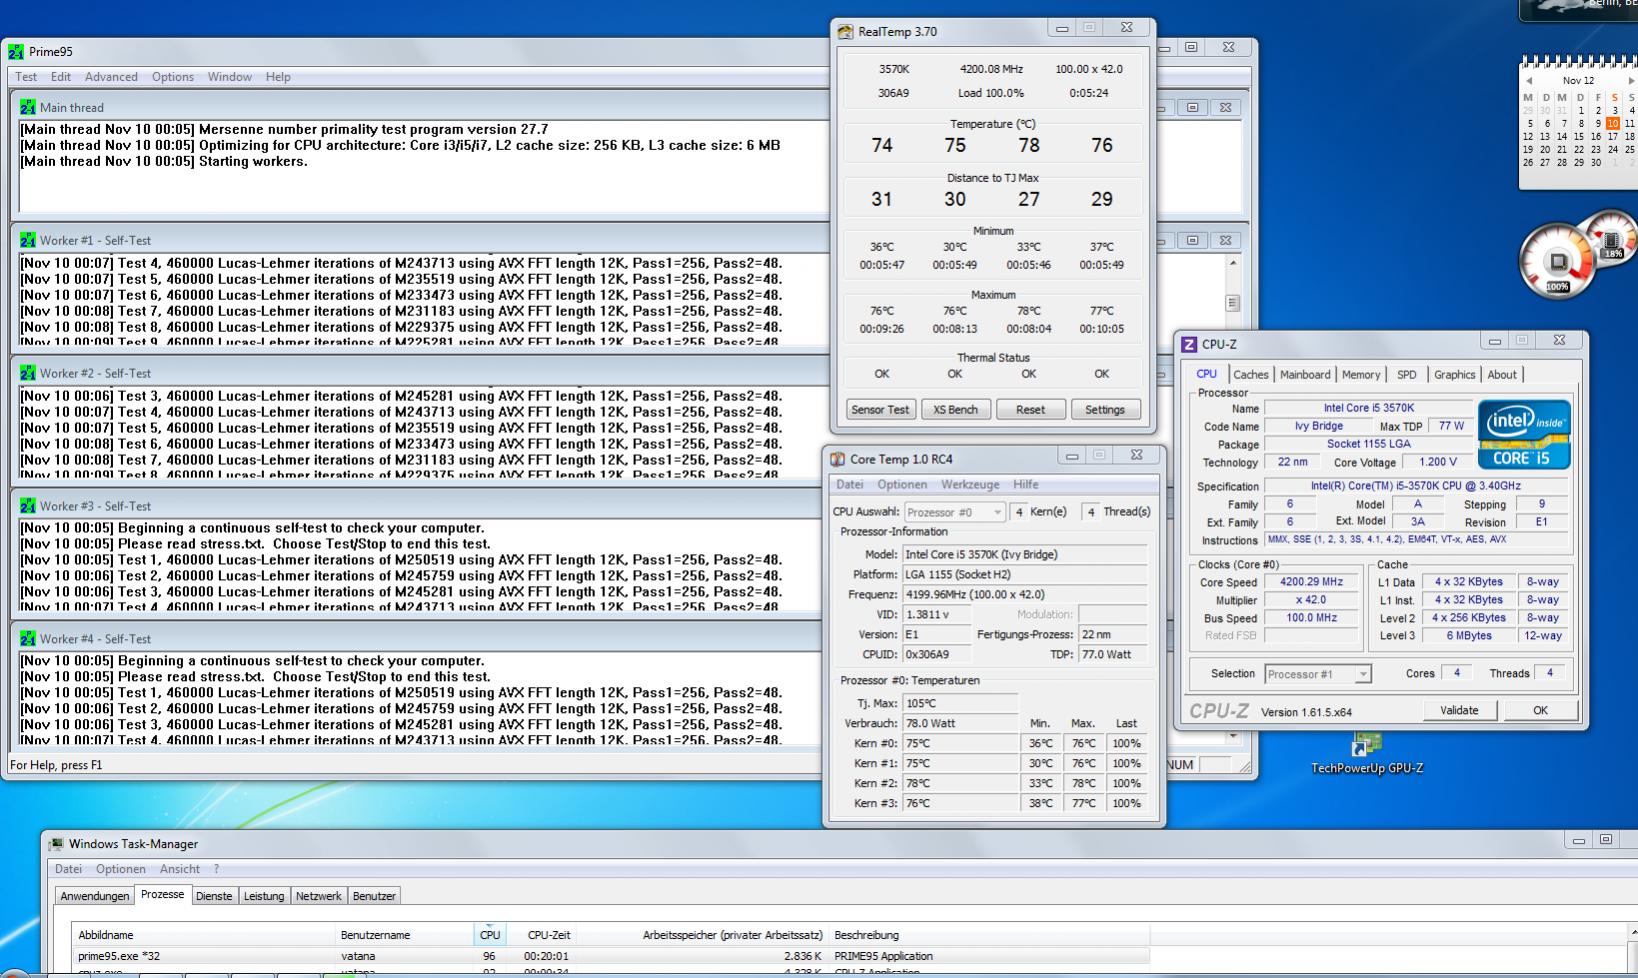Image resolution: width=1638 pixels, height=978 pixels.
Task: Open Core Temp Datei menu
Action: (850, 485)
